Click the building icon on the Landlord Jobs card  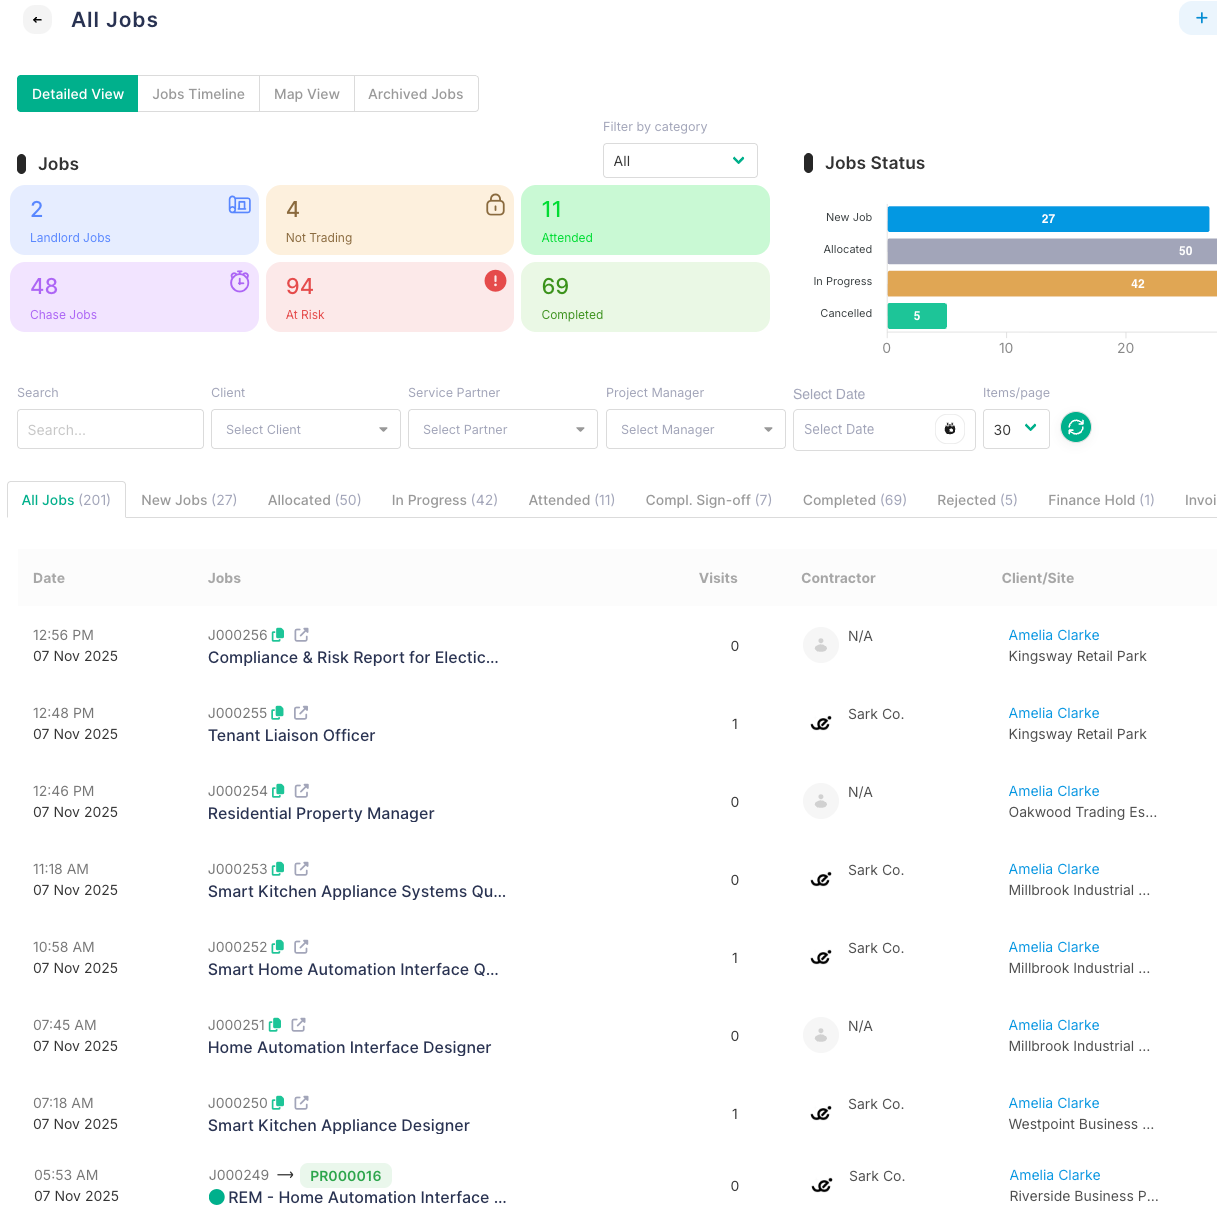[239, 204]
